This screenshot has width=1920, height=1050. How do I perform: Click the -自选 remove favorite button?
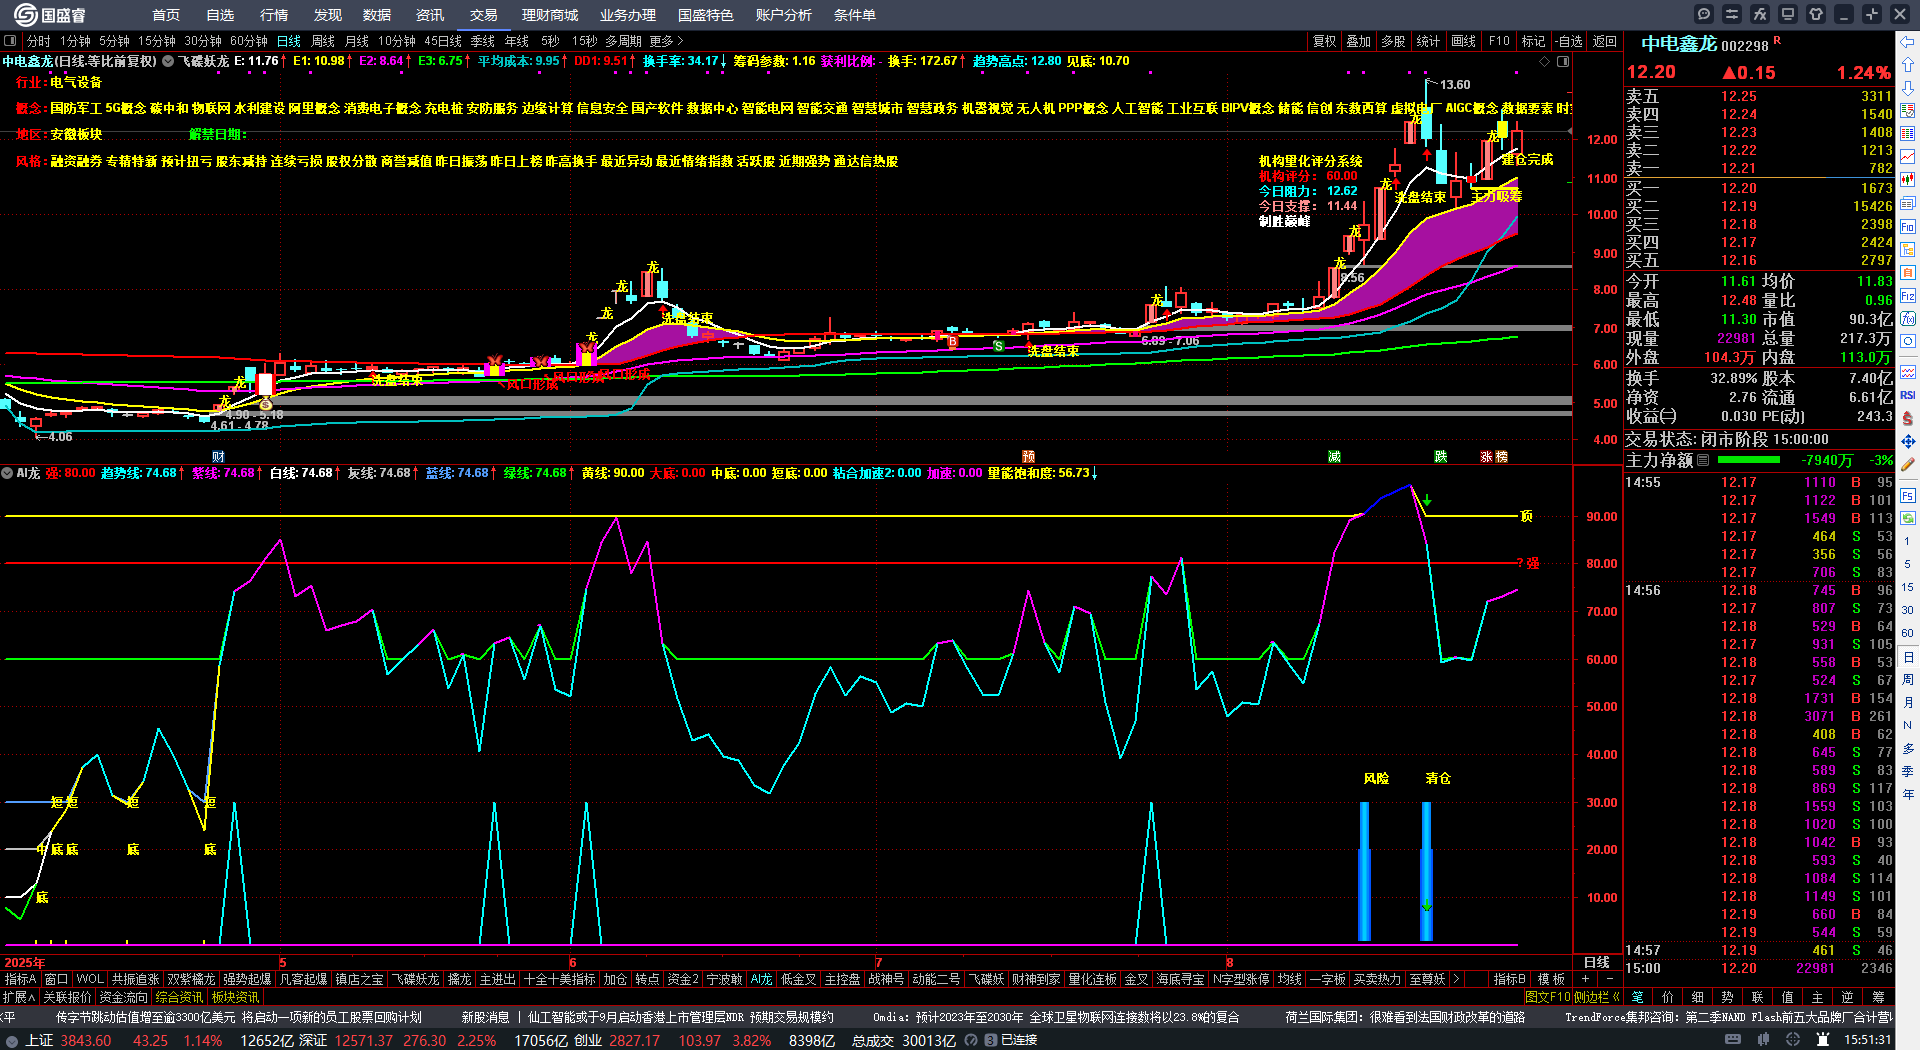1569,41
